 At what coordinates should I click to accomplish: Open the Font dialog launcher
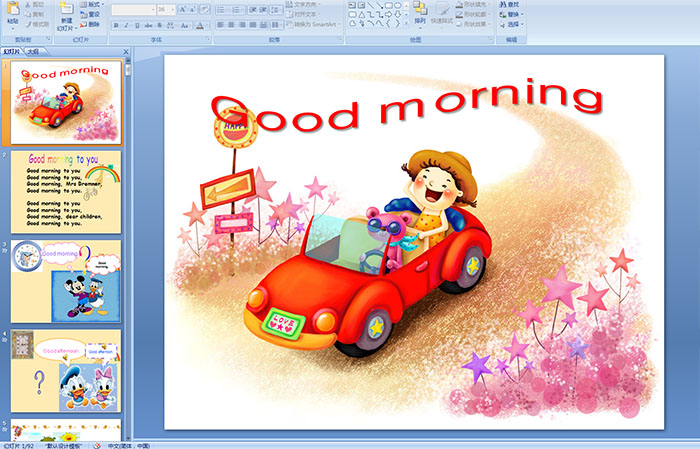[208, 39]
